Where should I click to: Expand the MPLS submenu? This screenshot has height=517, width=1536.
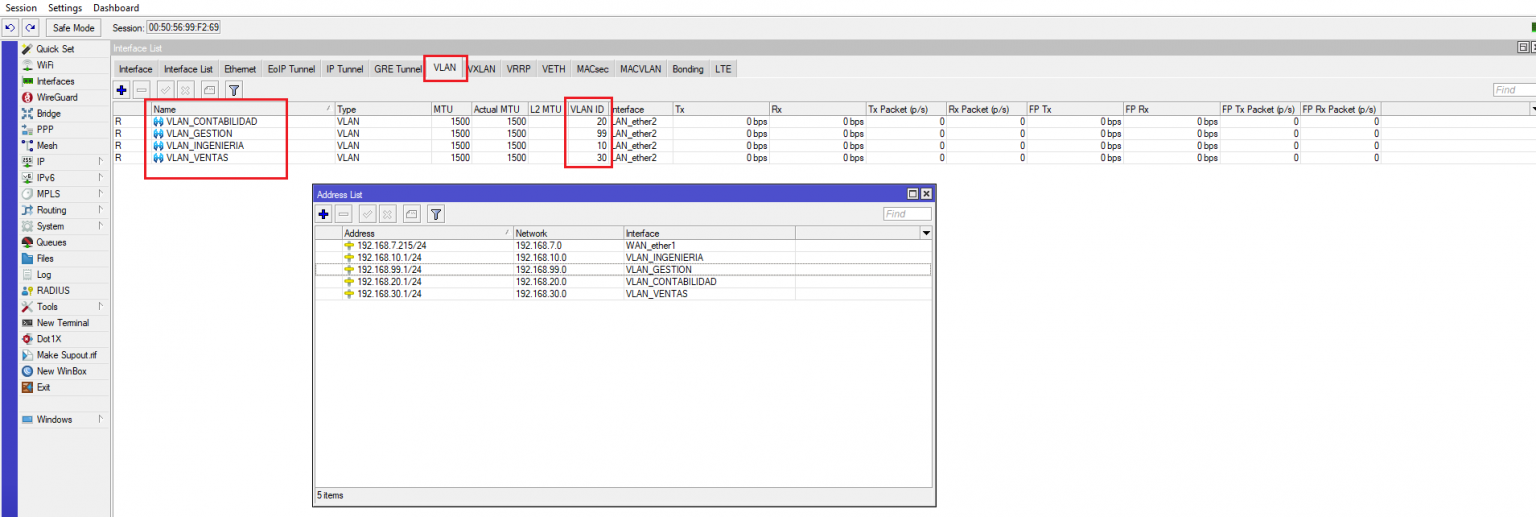click(100, 193)
